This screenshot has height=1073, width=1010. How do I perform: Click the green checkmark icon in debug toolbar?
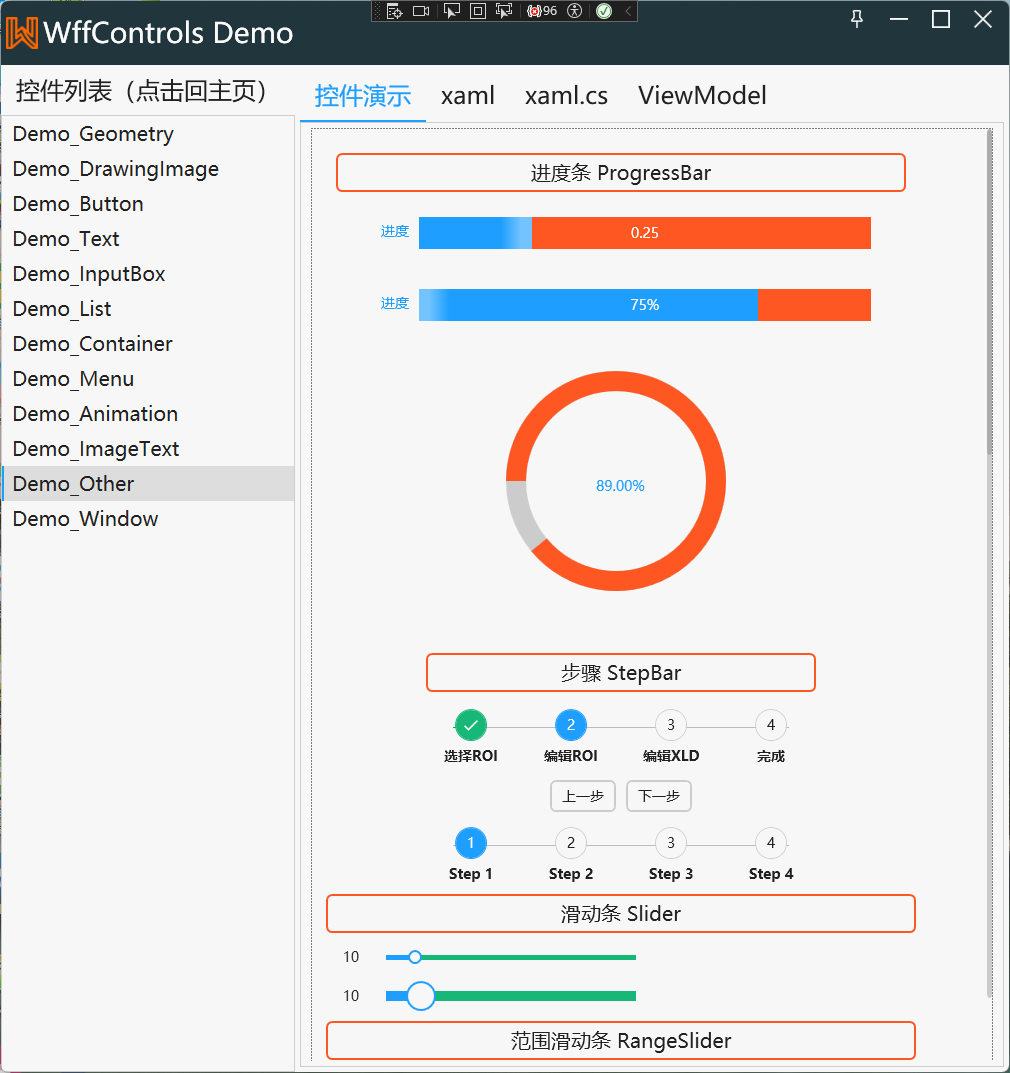click(604, 11)
